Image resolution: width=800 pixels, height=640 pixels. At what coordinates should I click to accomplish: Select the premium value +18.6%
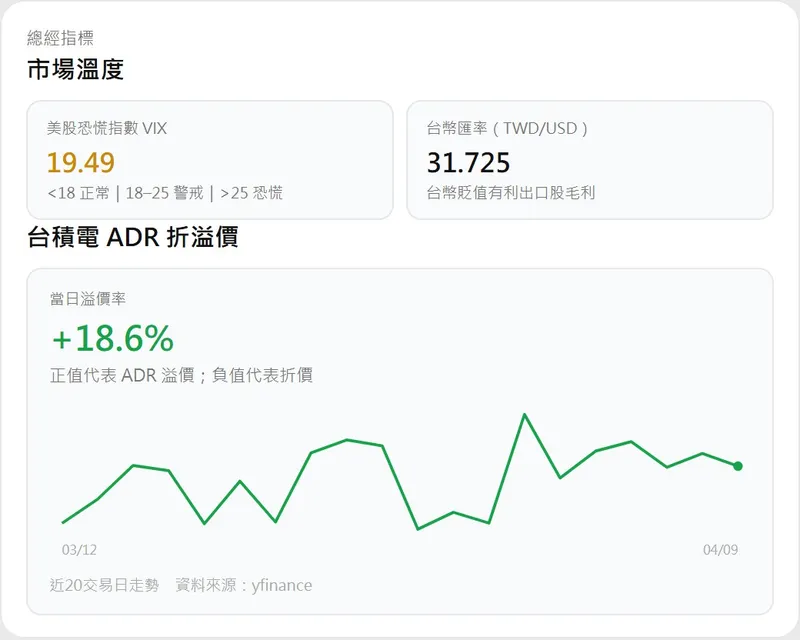point(113,338)
